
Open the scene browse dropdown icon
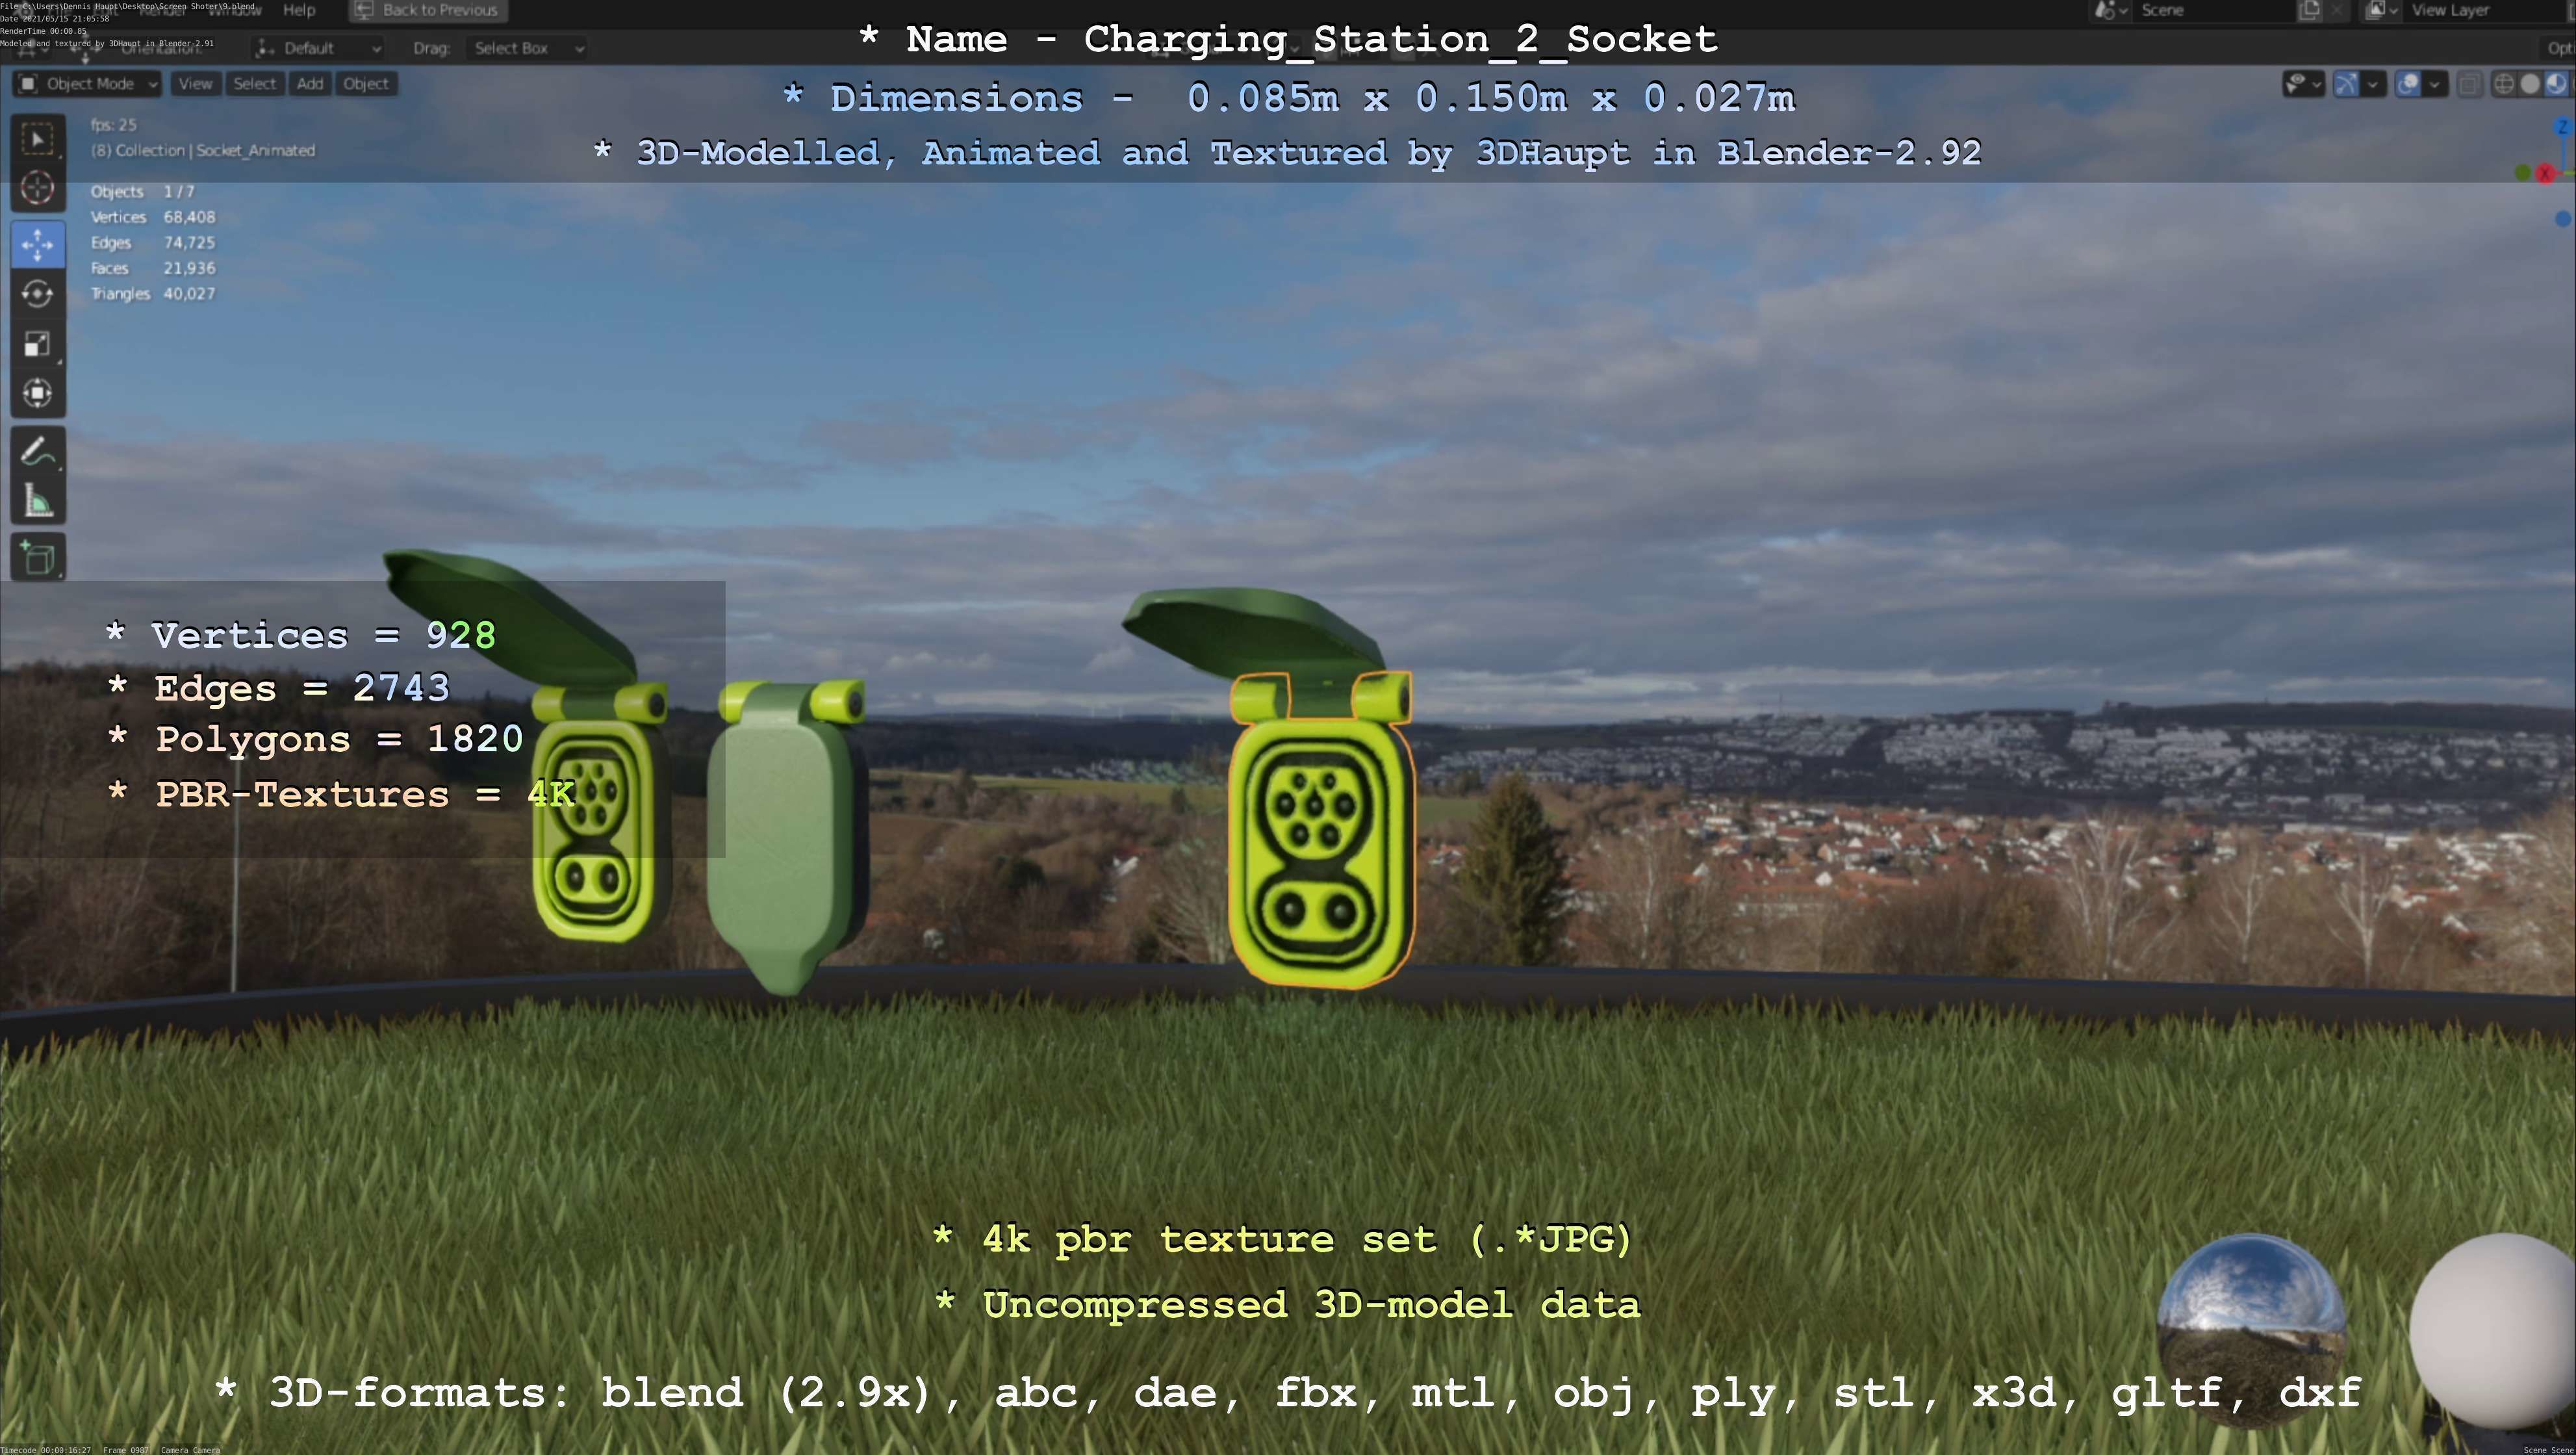pos(2111,10)
